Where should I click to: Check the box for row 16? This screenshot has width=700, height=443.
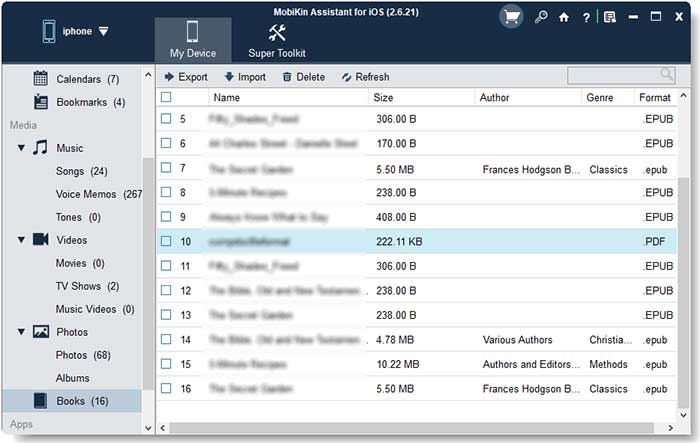pos(166,388)
